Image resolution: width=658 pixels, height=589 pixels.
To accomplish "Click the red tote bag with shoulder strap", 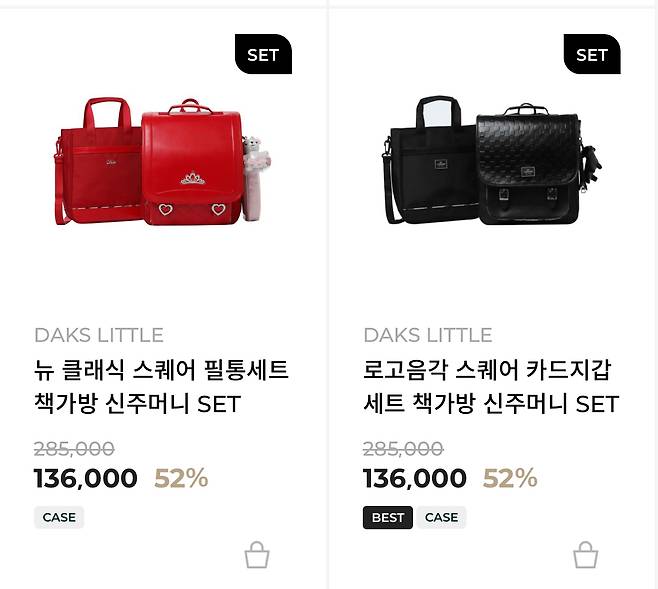I will 97,162.
